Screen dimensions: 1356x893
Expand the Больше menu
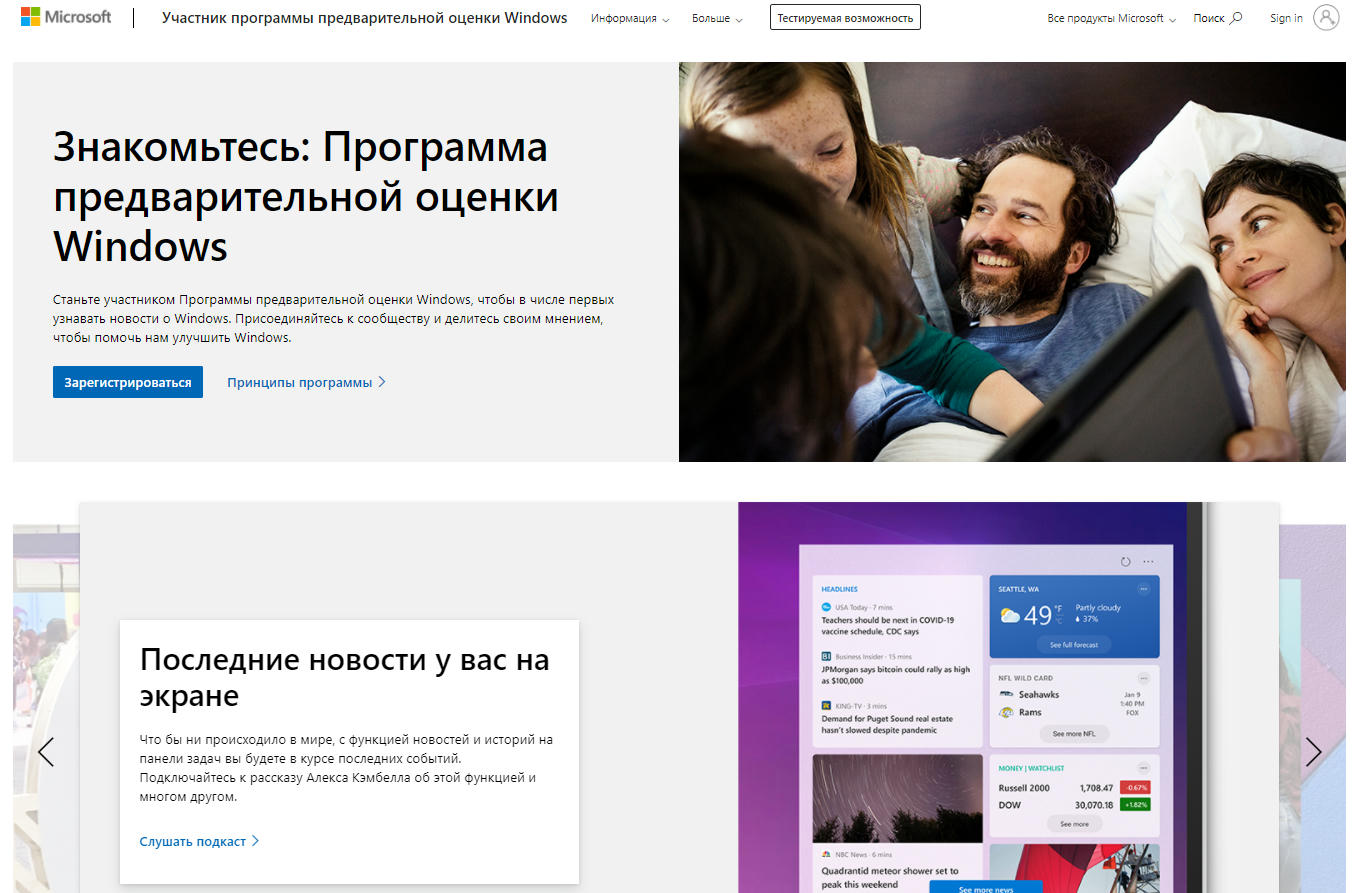717,18
